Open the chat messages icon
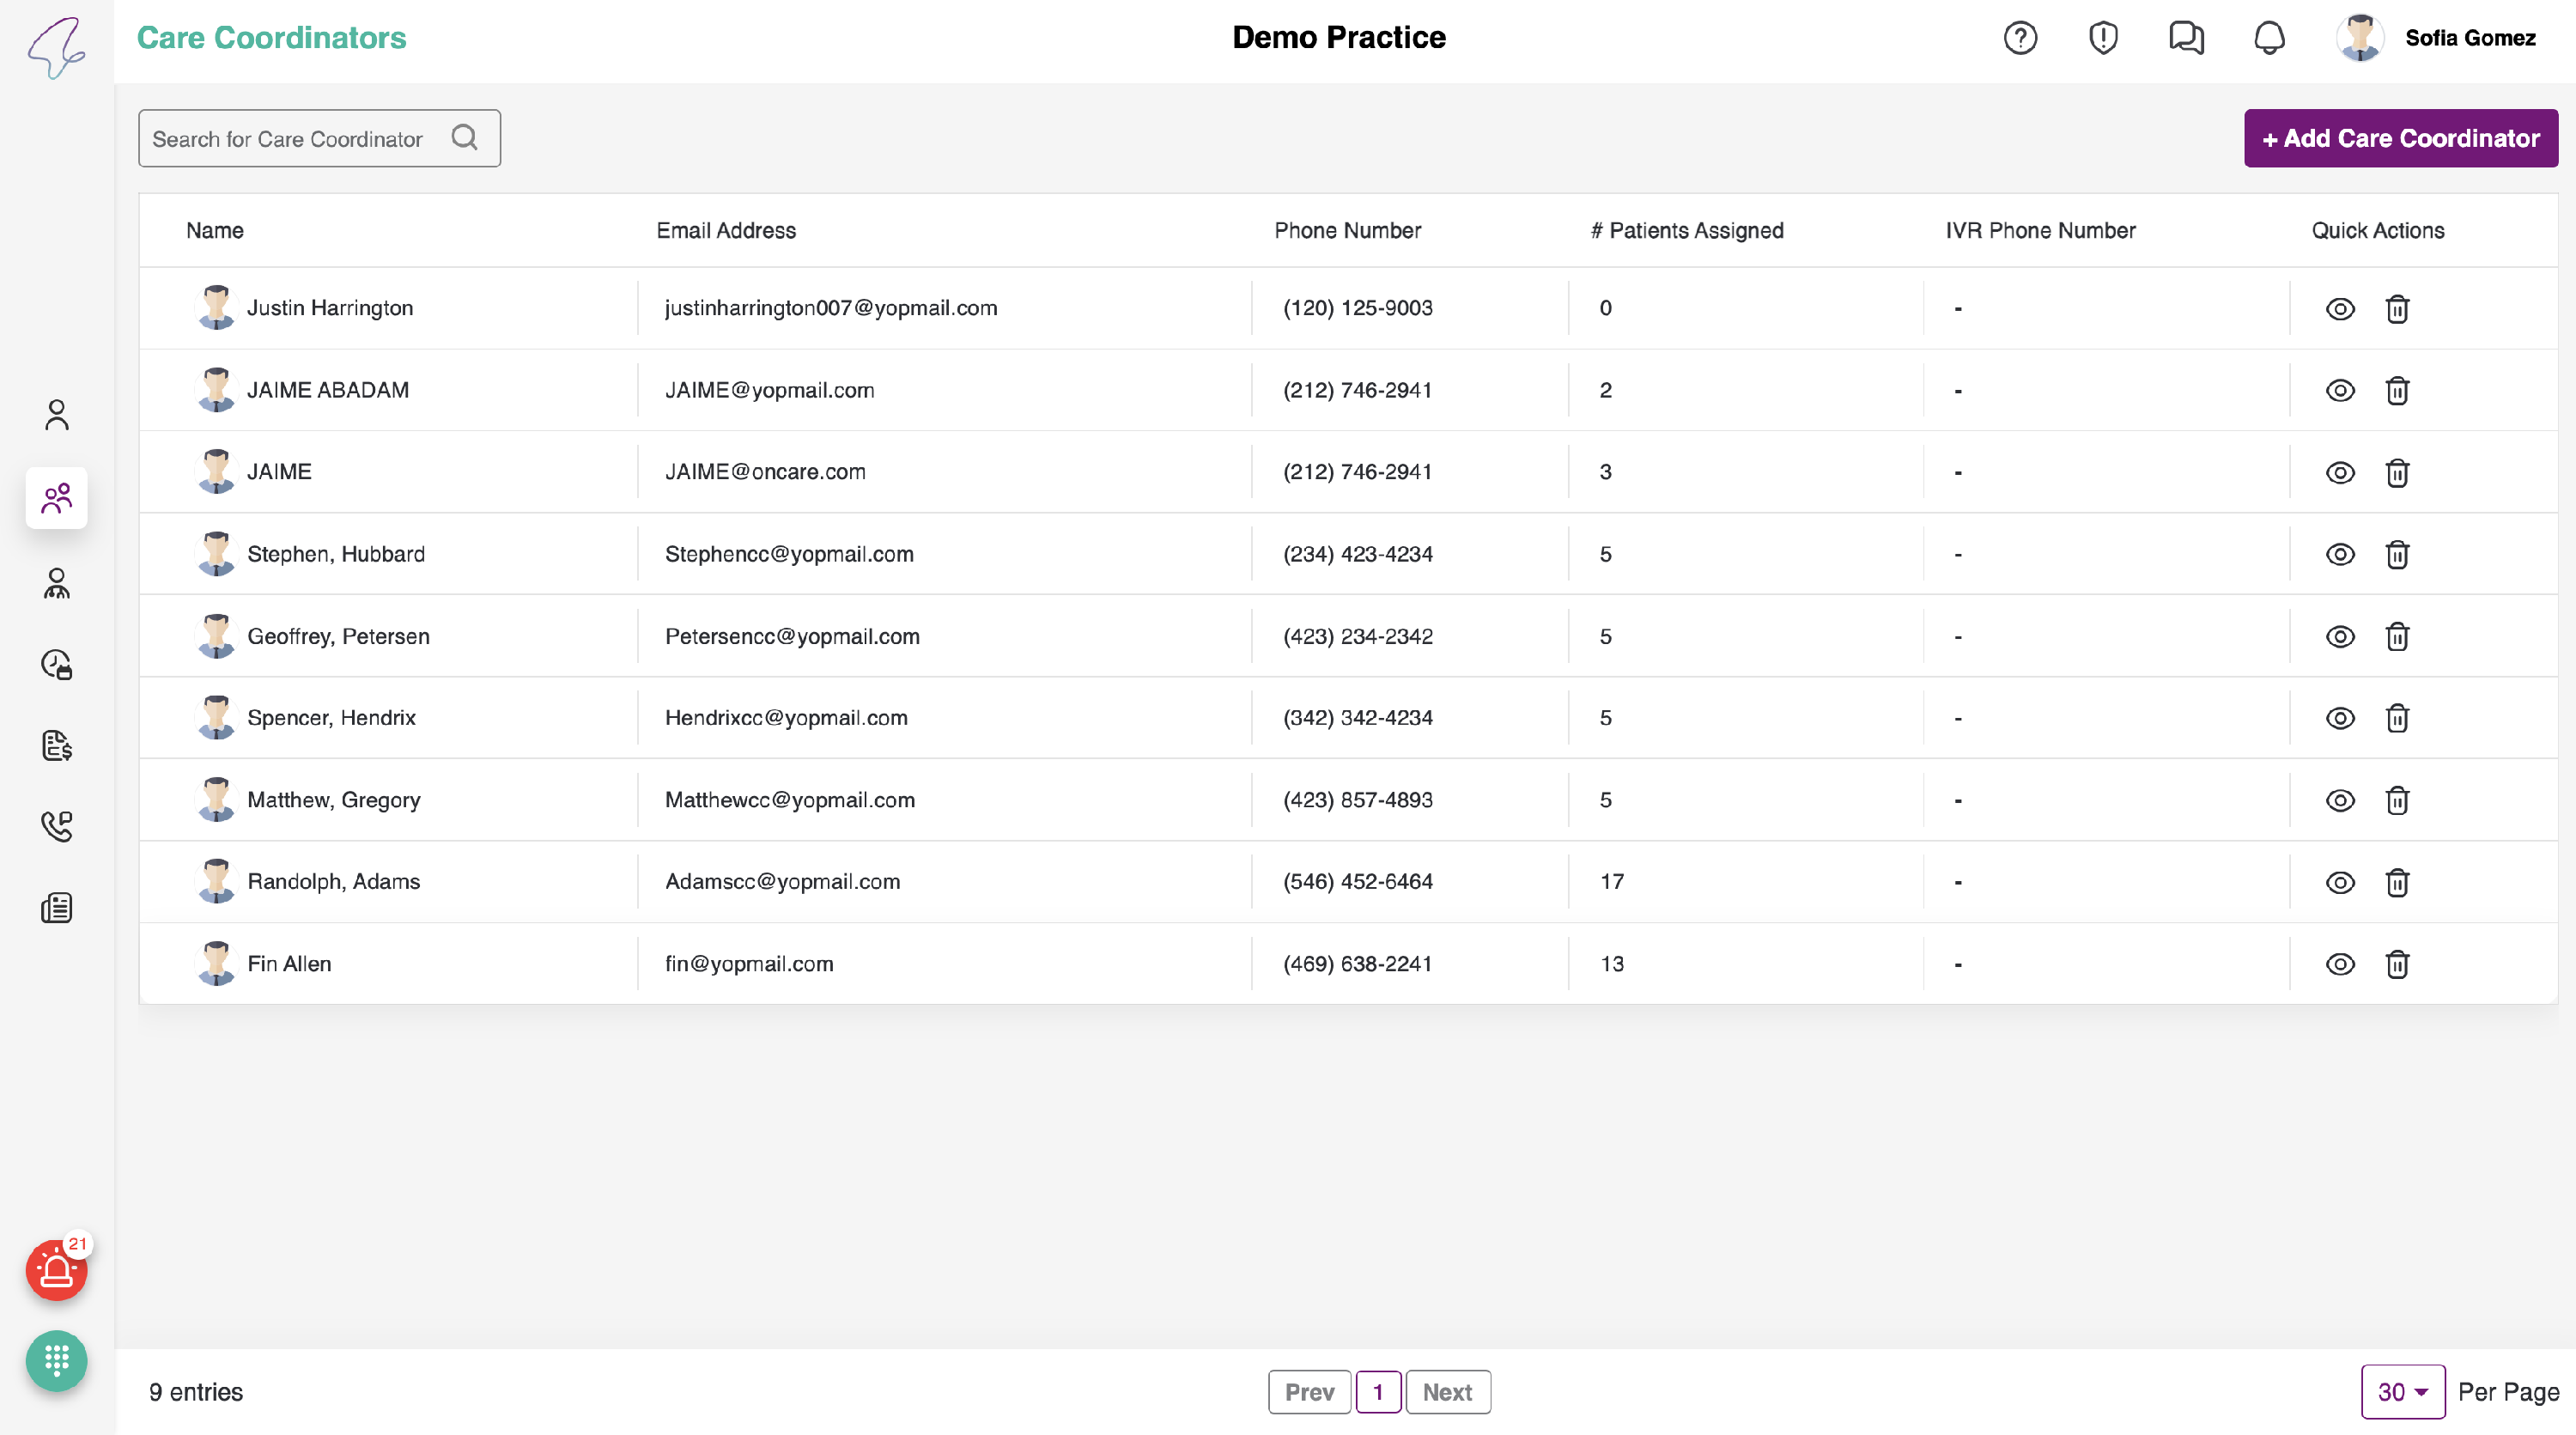The height and width of the screenshot is (1435, 2576). click(2186, 38)
